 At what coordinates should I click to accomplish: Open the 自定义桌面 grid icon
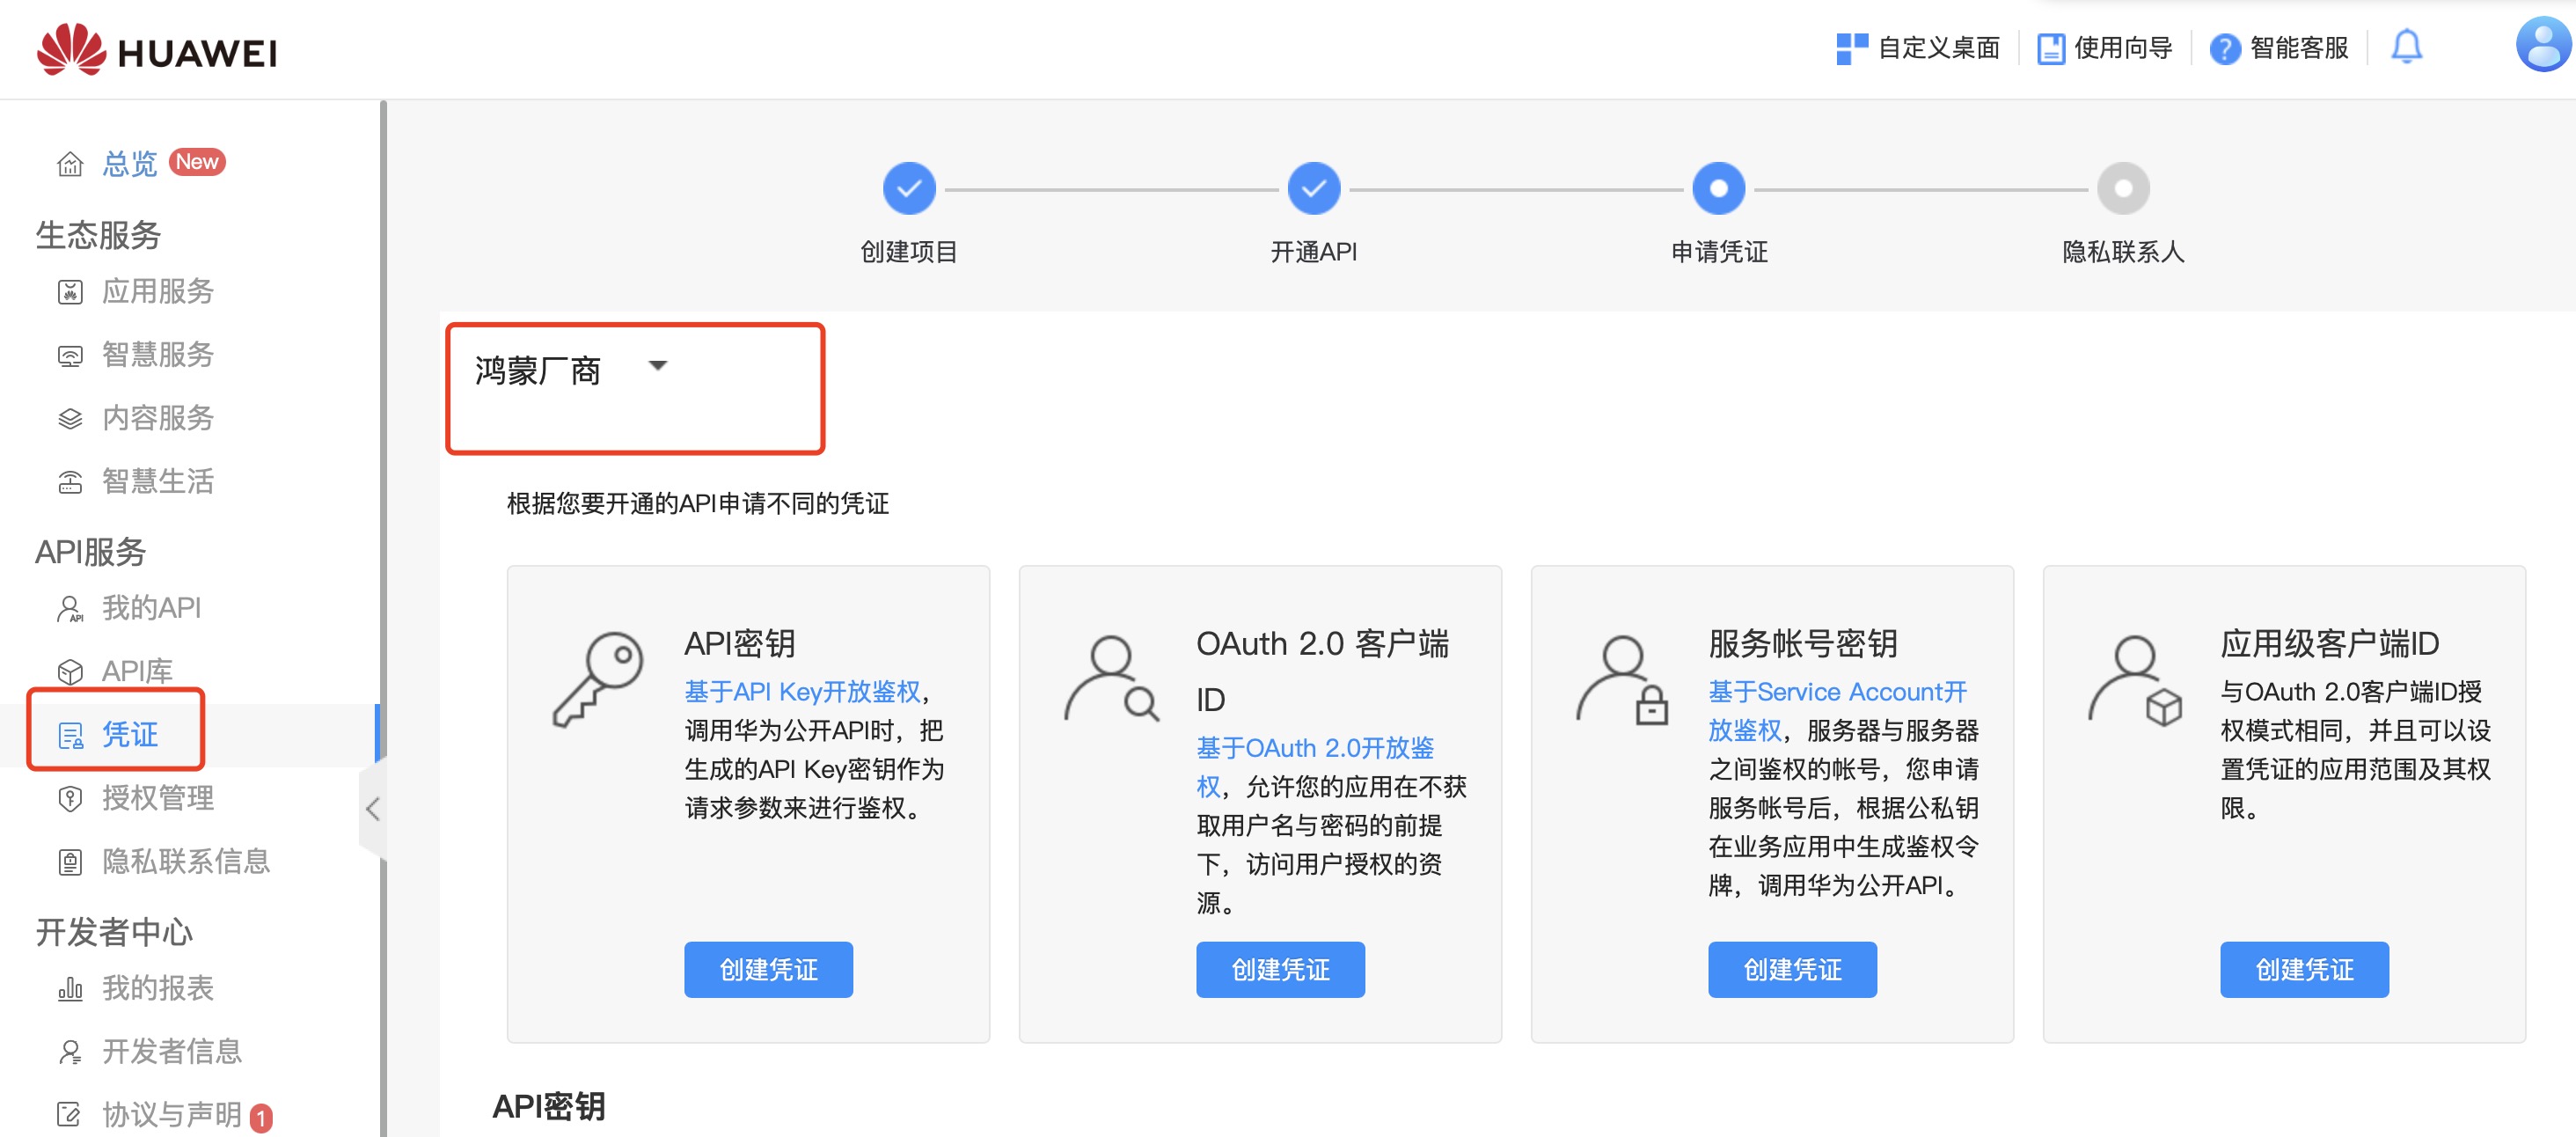tap(1852, 48)
